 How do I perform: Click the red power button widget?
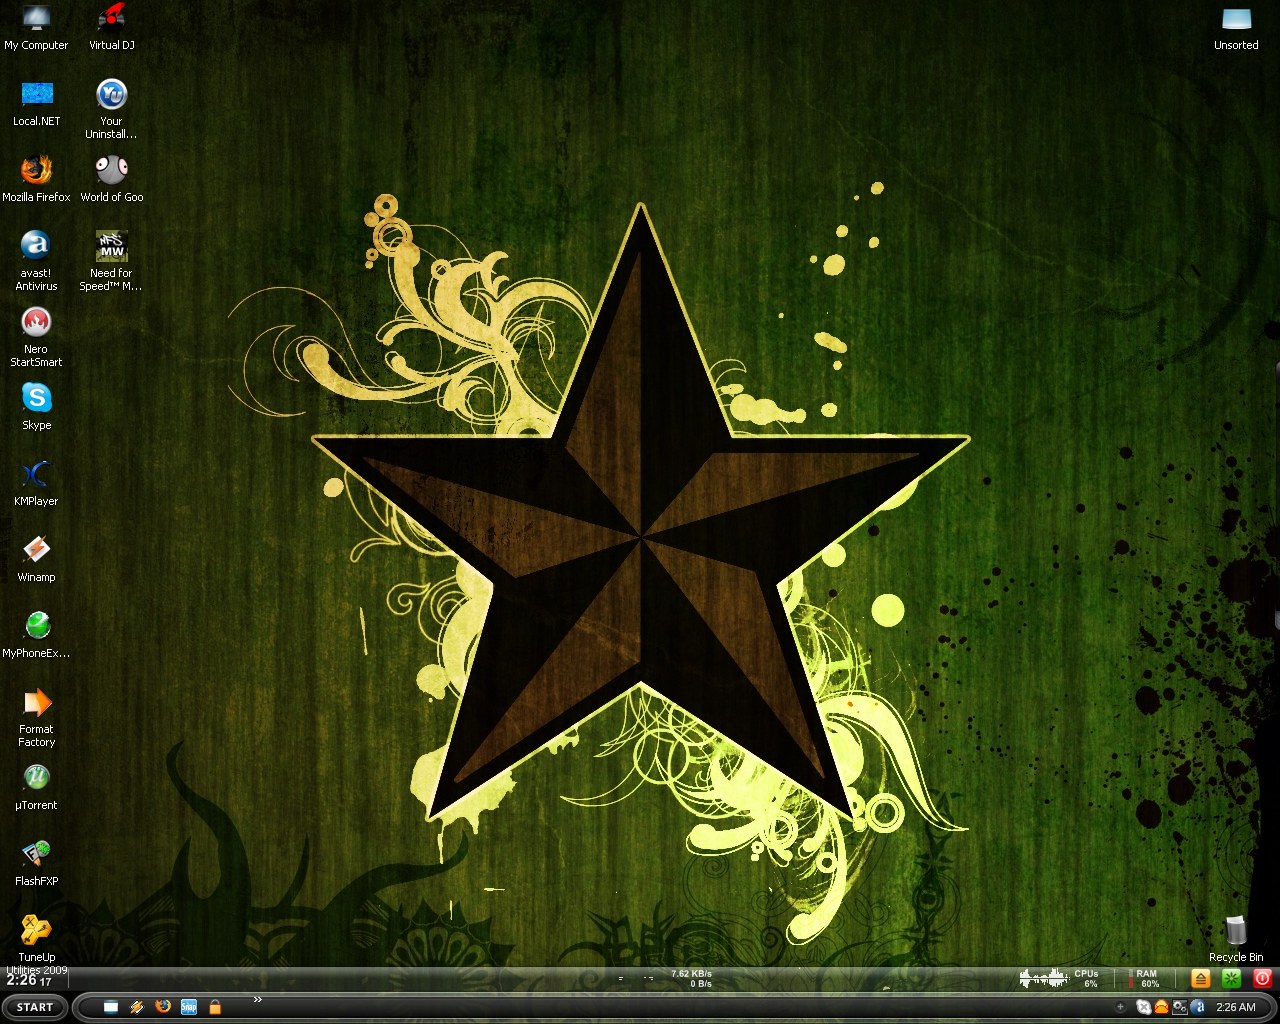pyautogui.click(x=1263, y=979)
